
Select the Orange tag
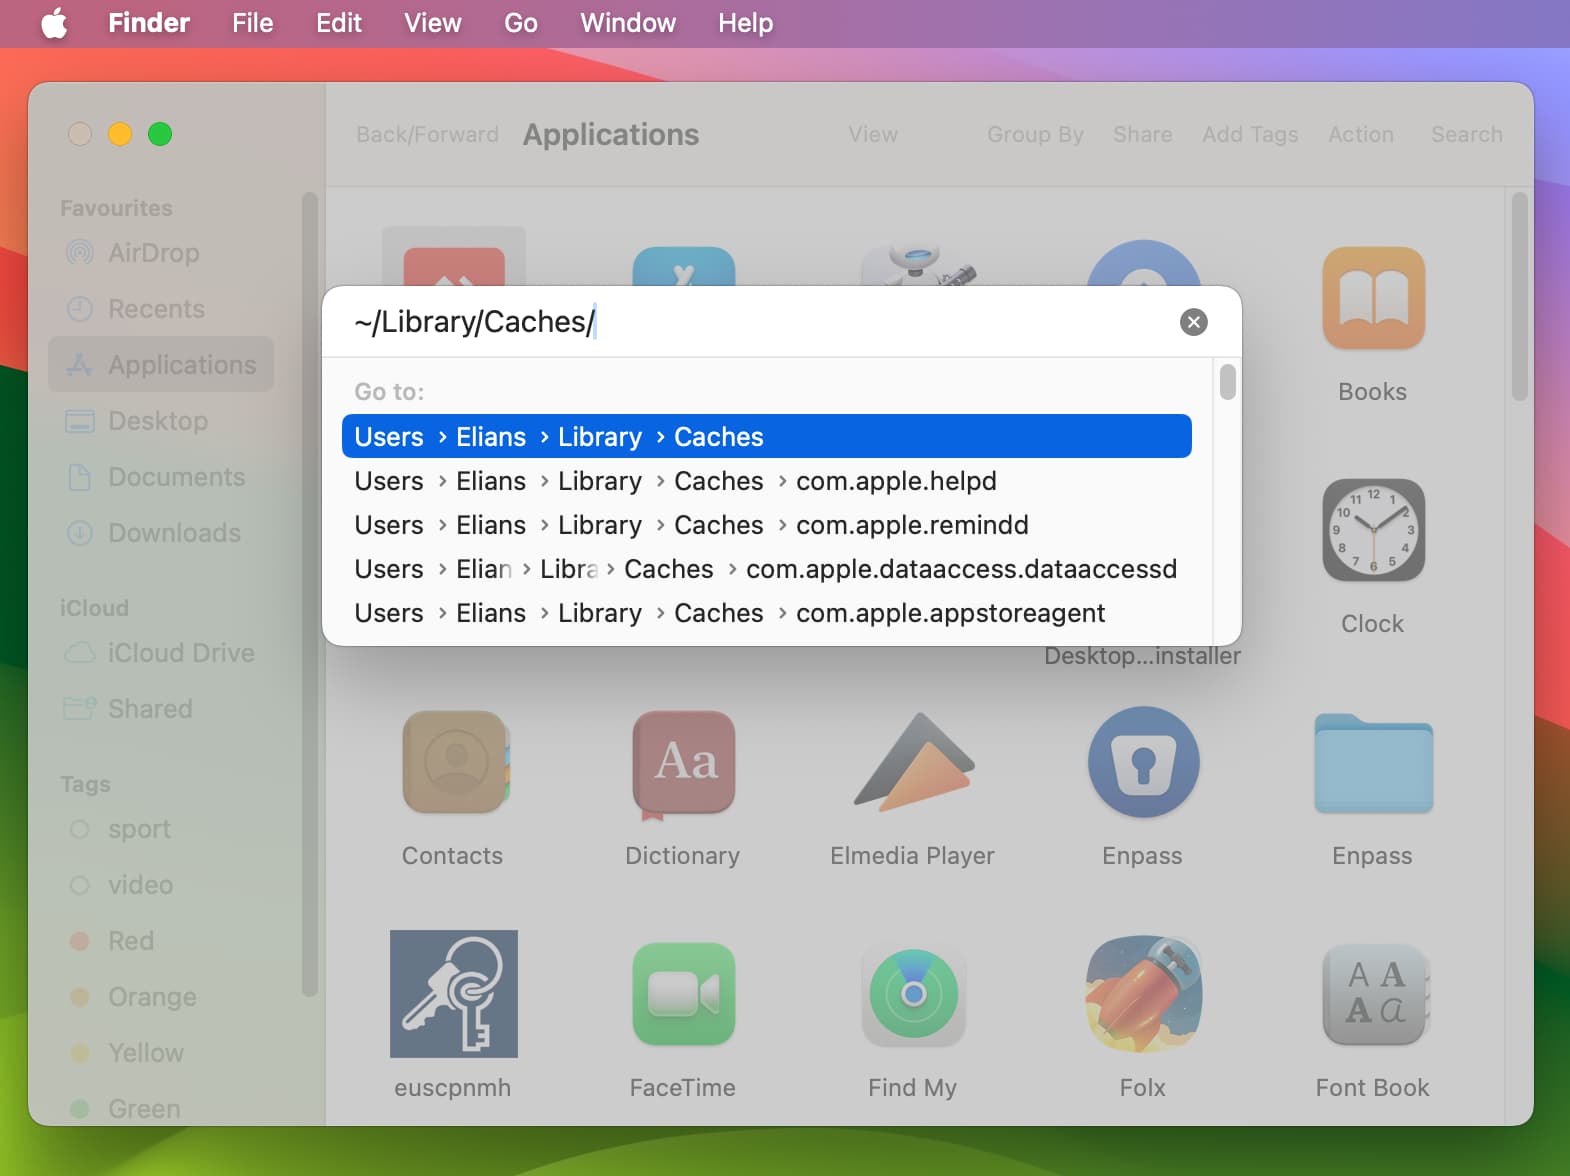tap(161, 997)
